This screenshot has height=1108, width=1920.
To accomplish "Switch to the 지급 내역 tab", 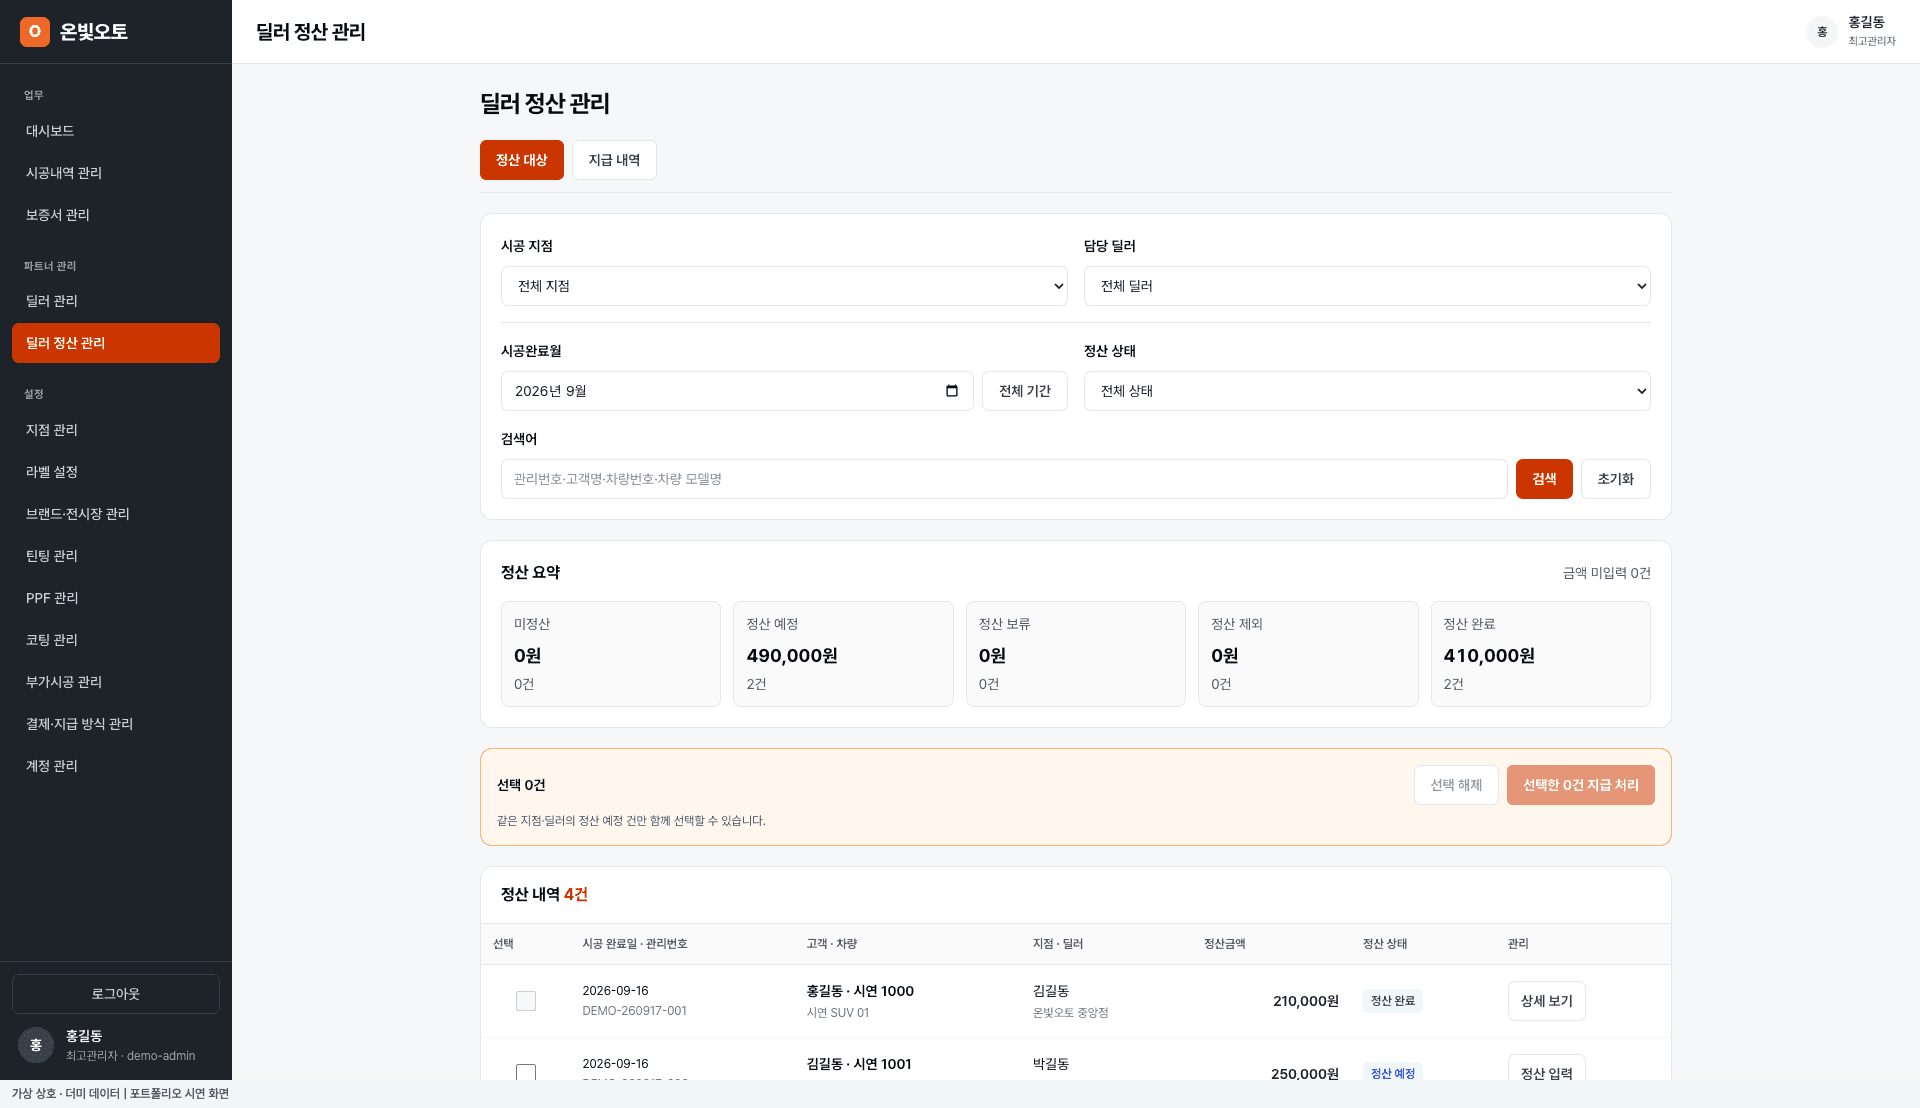I will [614, 160].
